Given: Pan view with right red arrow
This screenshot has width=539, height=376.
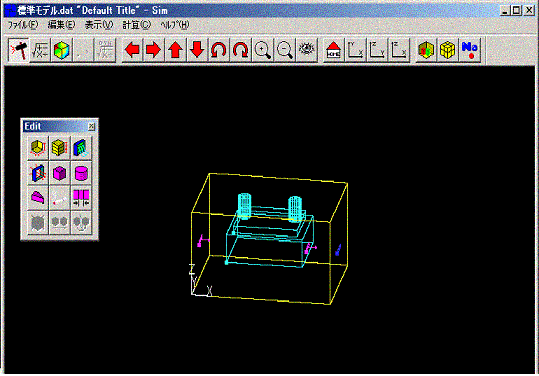Looking at the screenshot, I should (x=154, y=50).
